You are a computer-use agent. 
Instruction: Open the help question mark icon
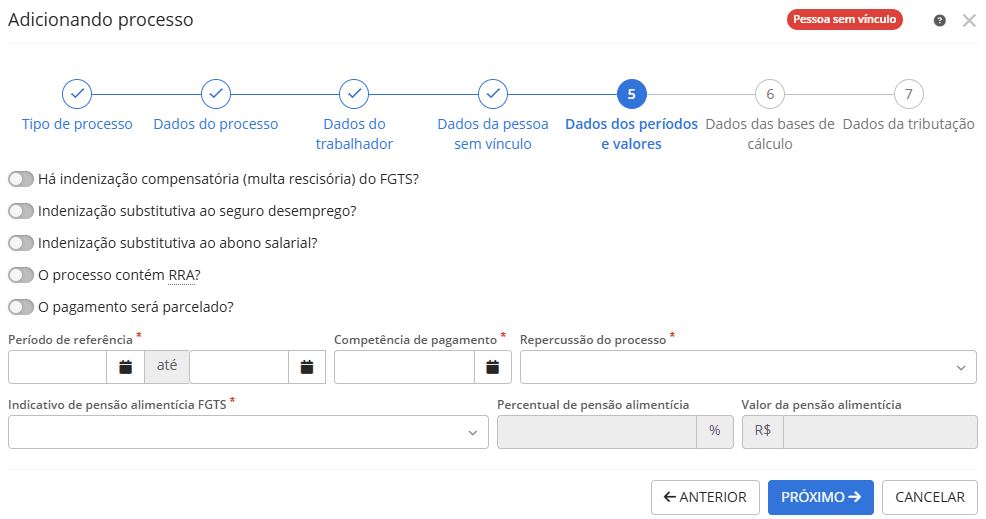coord(940,20)
